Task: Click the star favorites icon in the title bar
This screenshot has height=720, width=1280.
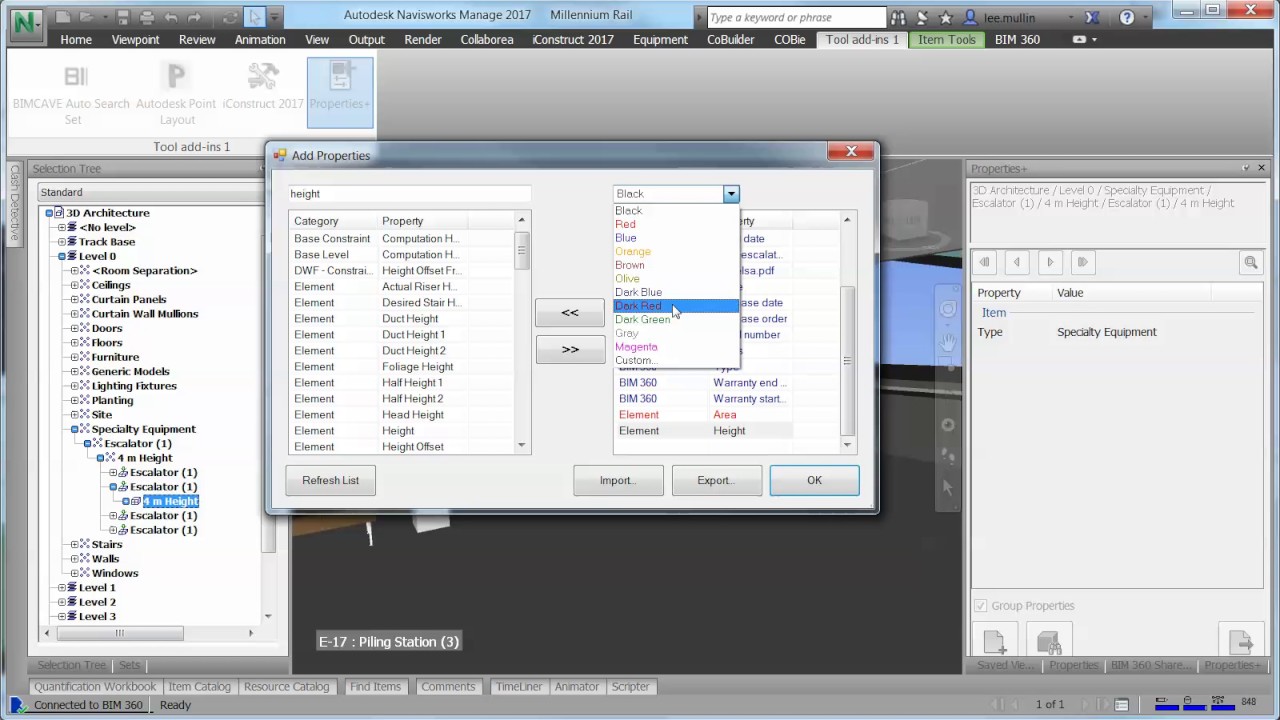Action: (x=945, y=18)
